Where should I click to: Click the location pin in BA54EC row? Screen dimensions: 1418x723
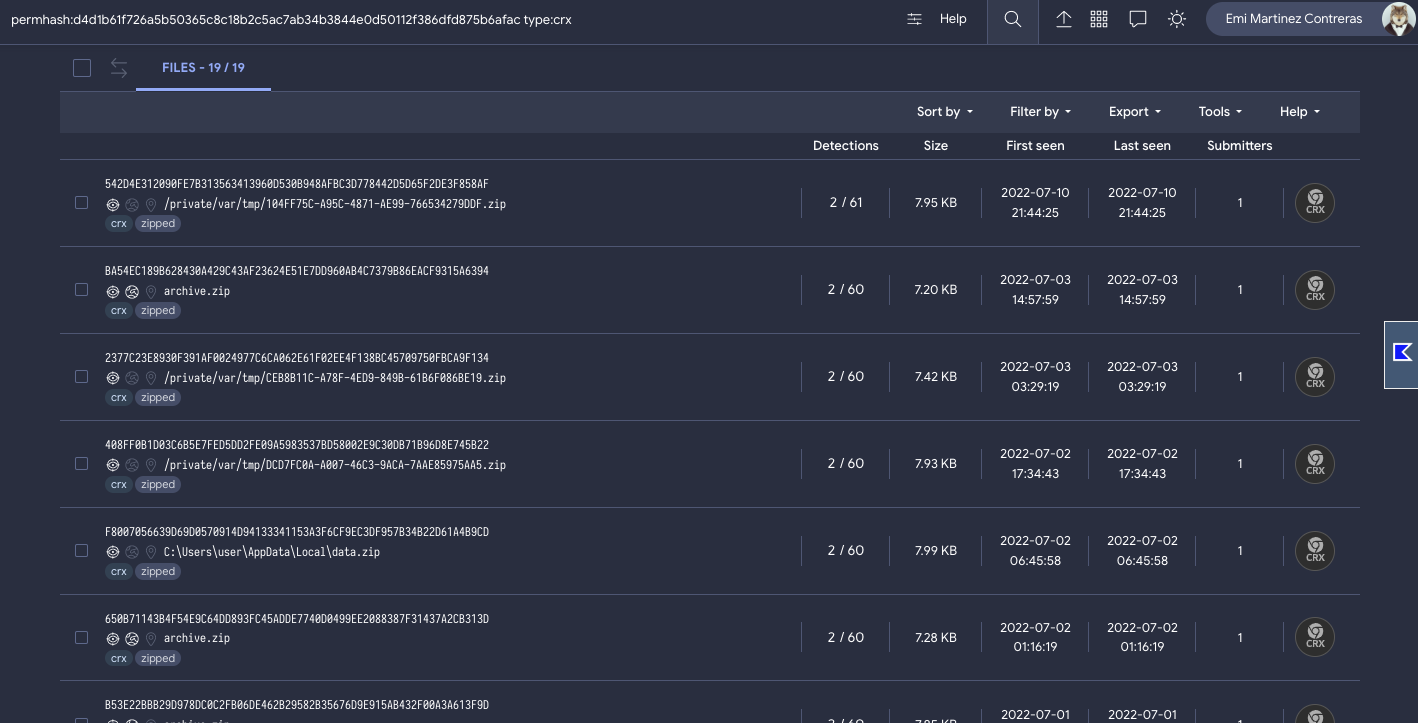click(151, 291)
